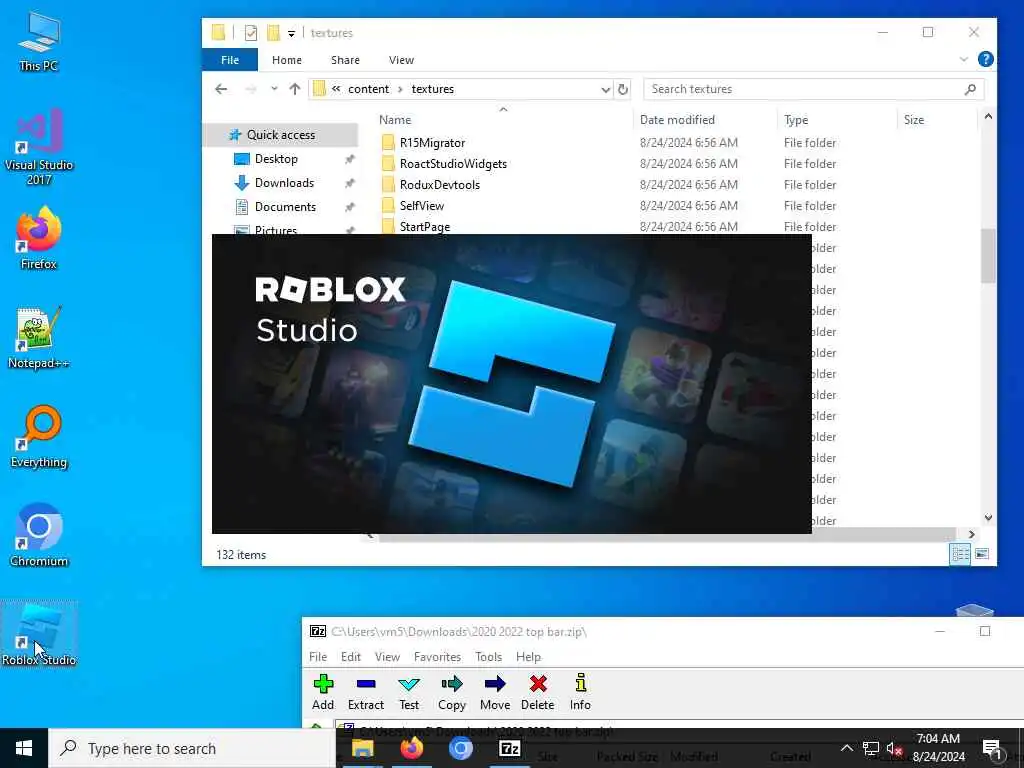
Task: Sort by Date modified column
Action: (x=677, y=120)
